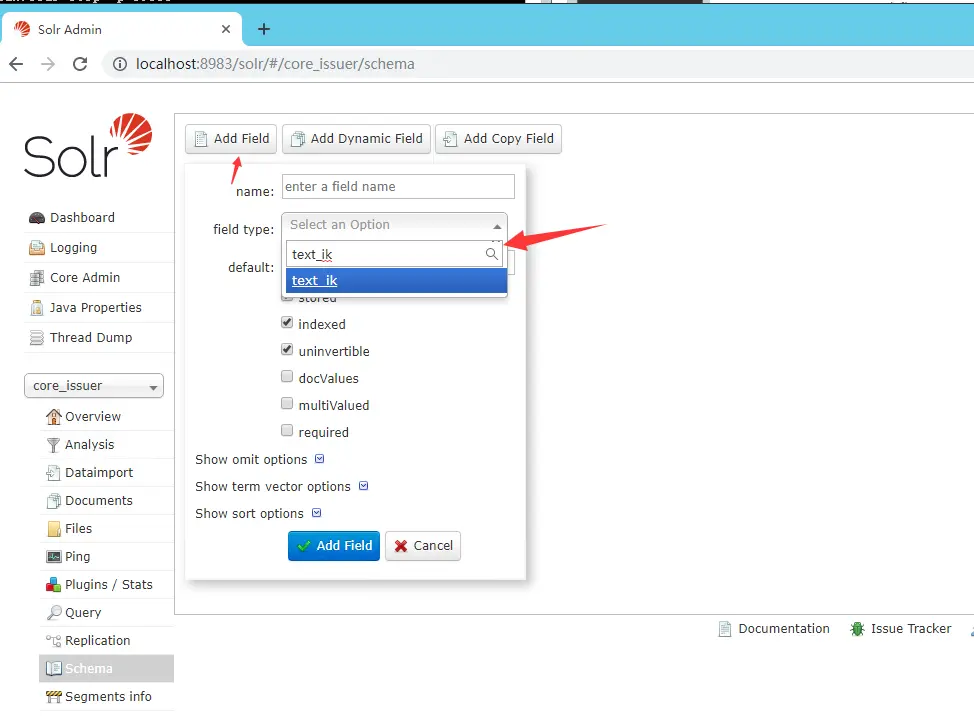This screenshot has width=974, height=721.
Task: Open the Documentation link
Action: pyautogui.click(x=784, y=628)
